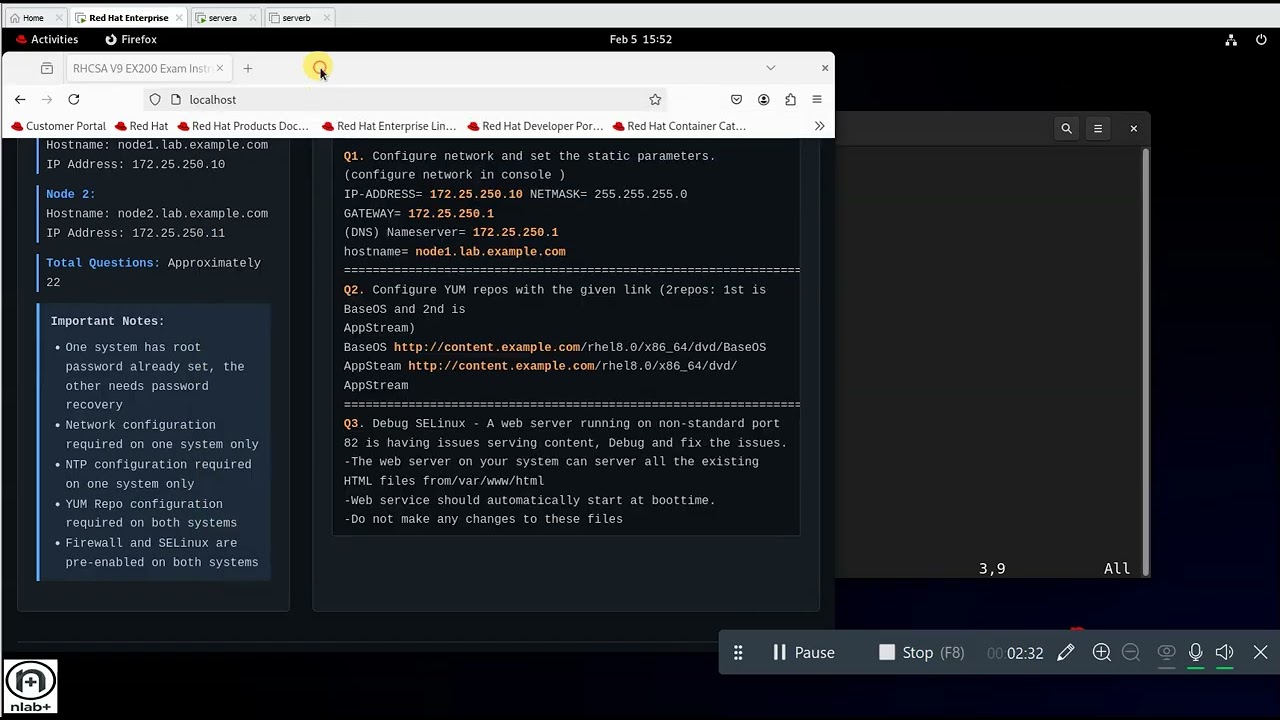1280x720 pixels.
Task: Toggle the microphone in recorder bar
Action: click(x=1195, y=652)
